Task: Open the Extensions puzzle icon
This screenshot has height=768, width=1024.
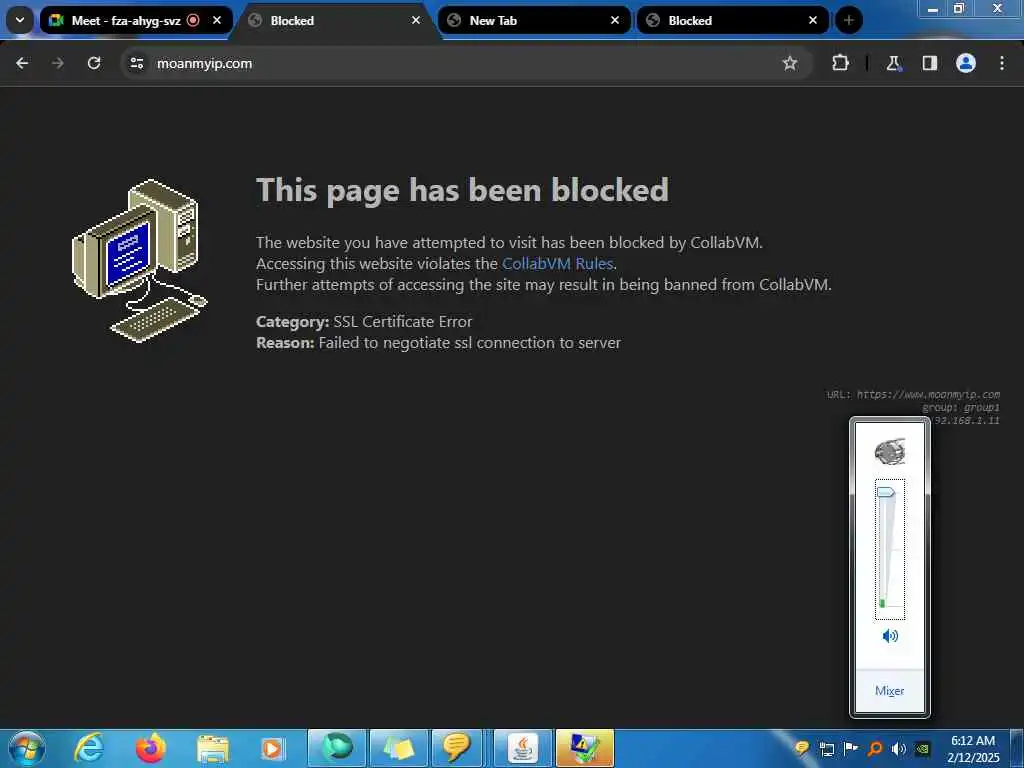Action: [x=840, y=63]
